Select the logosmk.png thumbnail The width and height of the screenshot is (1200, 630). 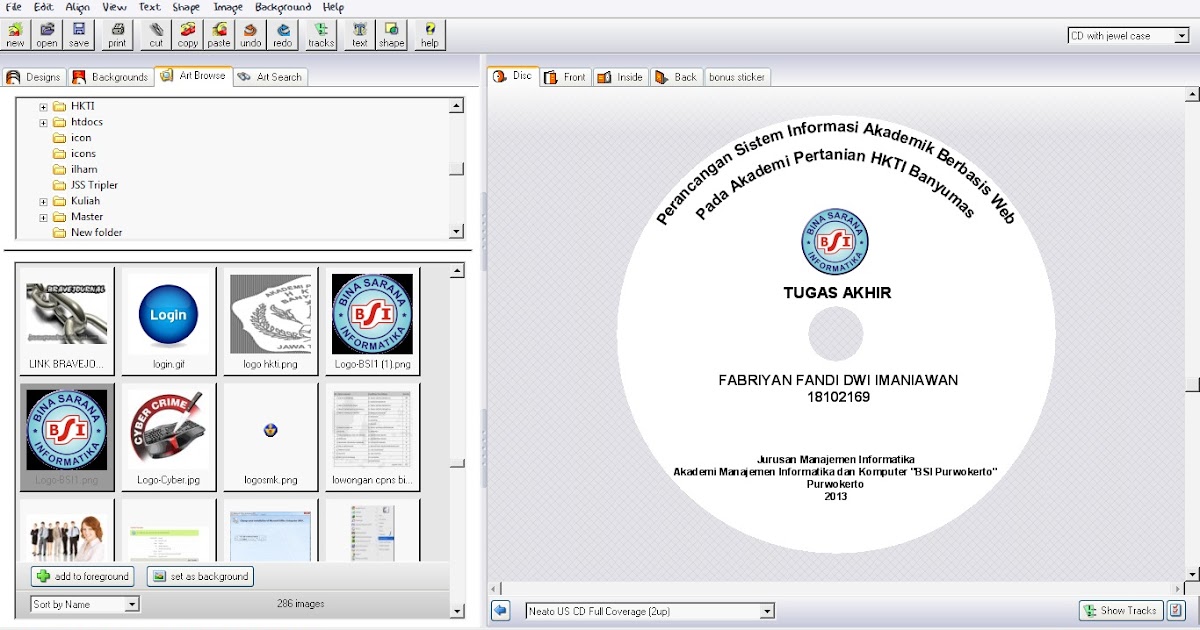tap(270, 437)
